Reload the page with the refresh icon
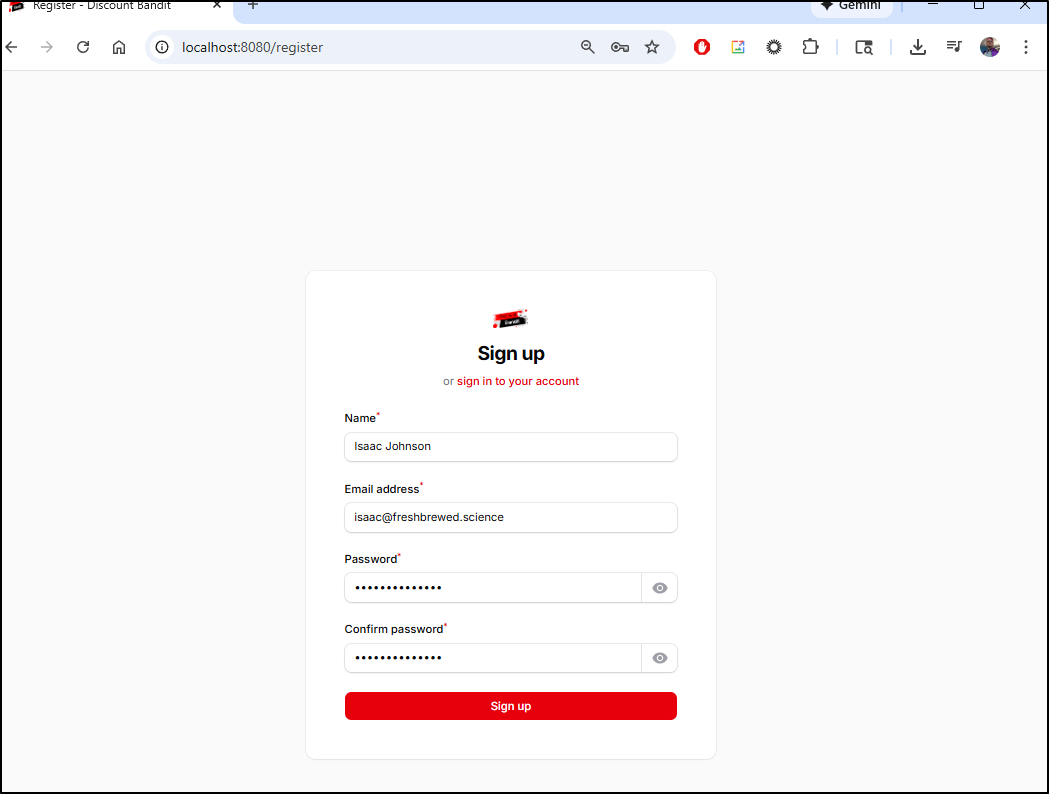Image resolution: width=1049 pixels, height=794 pixels. pos(83,47)
